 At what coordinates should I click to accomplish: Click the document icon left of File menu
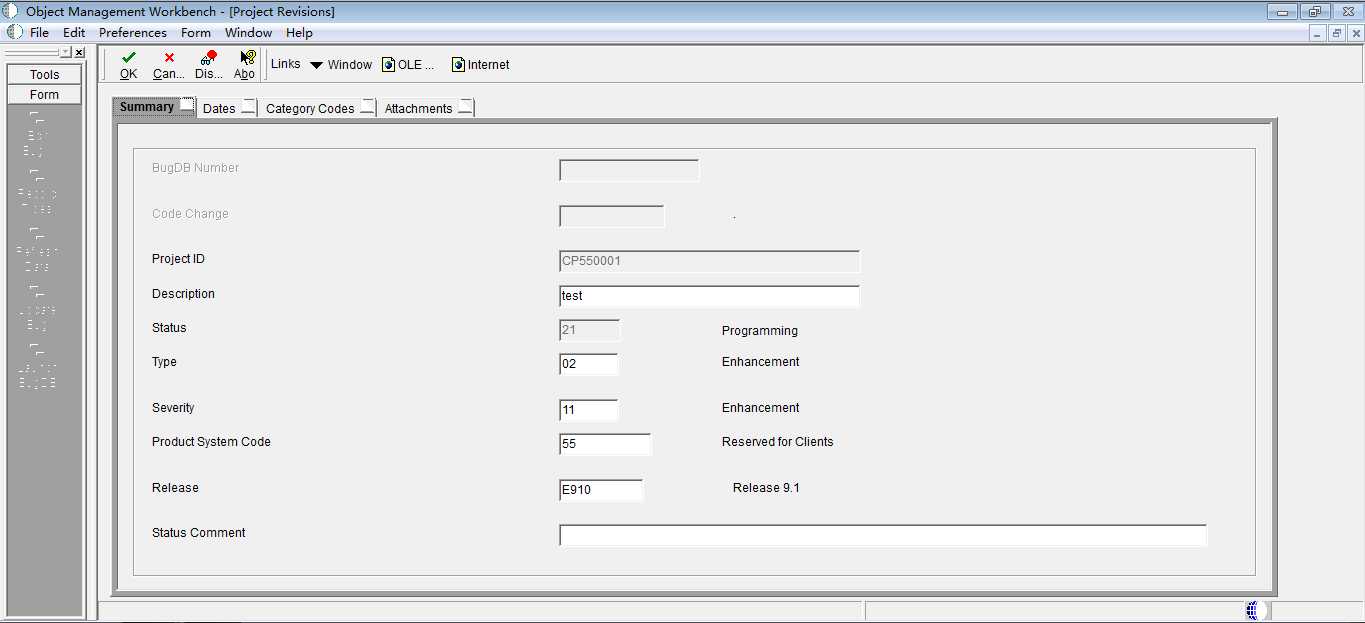point(15,32)
